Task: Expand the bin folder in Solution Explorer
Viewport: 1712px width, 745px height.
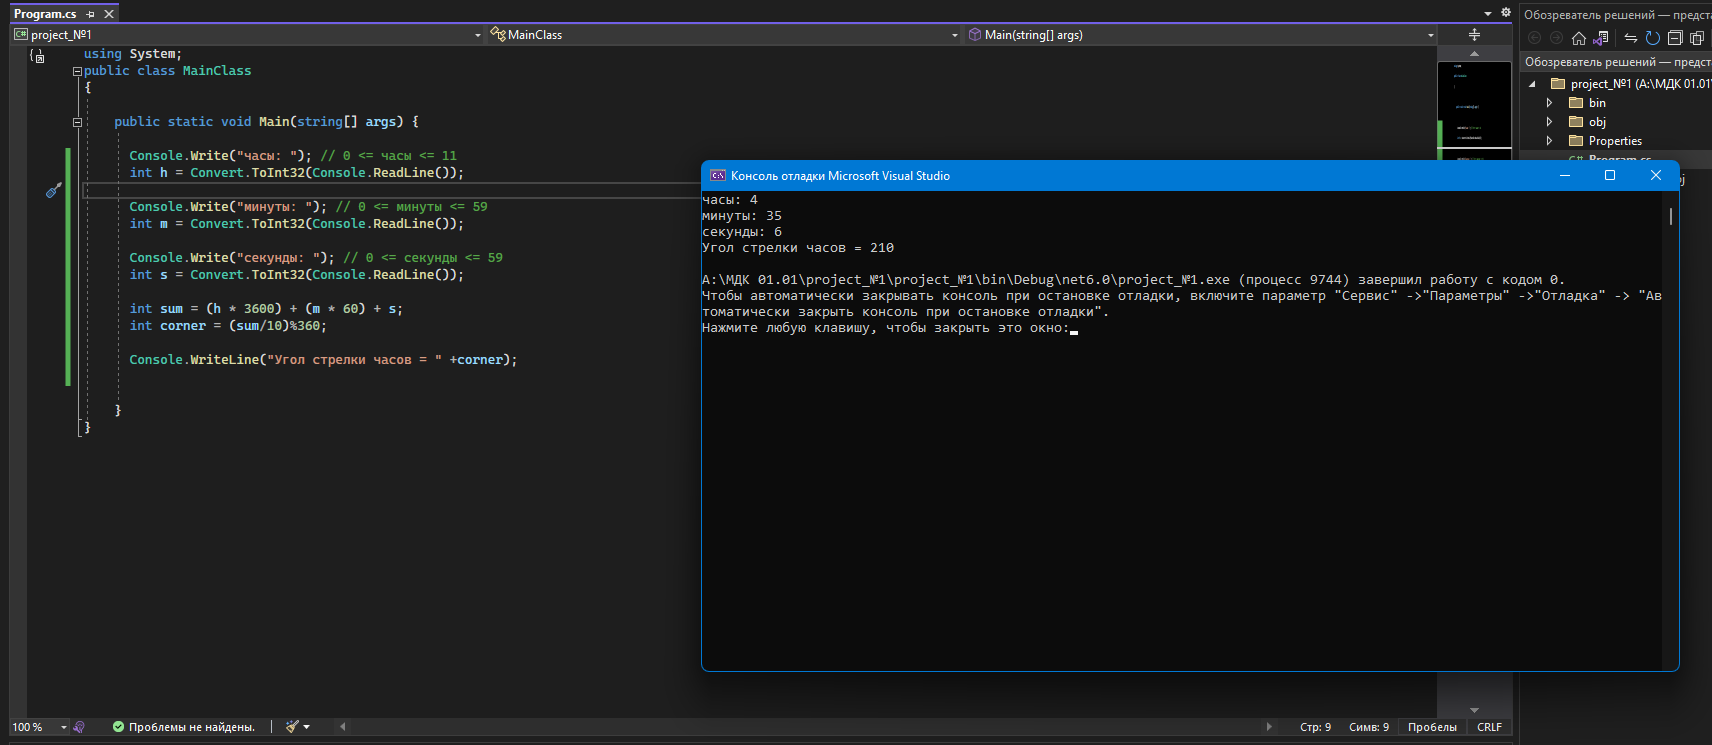Action: (x=1549, y=103)
